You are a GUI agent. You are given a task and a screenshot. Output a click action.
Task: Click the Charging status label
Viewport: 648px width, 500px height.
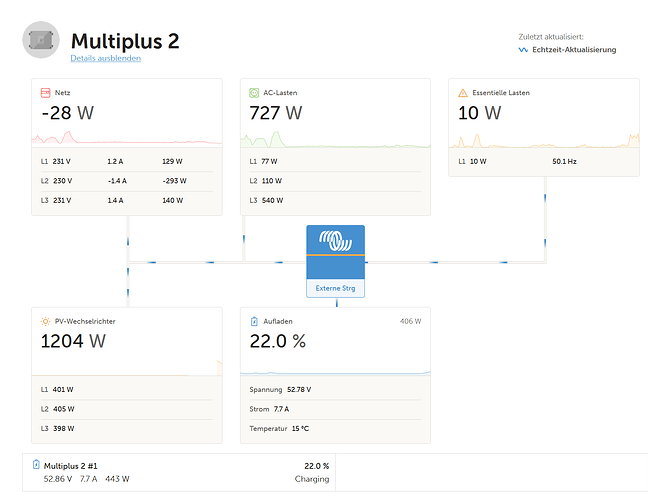click(311, 479)
